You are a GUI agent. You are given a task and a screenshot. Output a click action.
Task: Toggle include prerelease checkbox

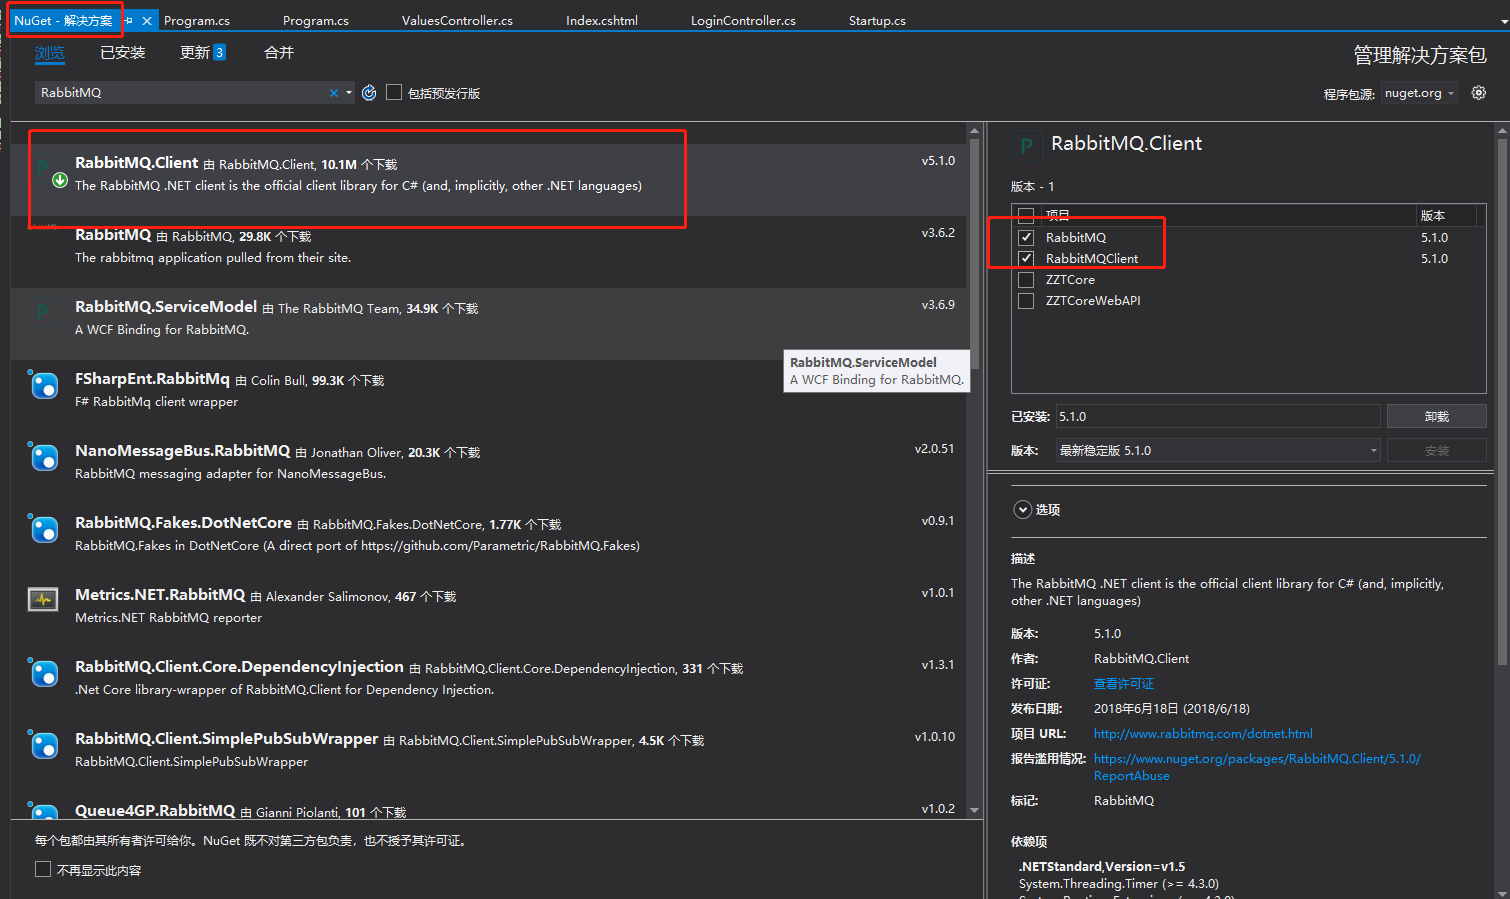[x=394, y=92]
